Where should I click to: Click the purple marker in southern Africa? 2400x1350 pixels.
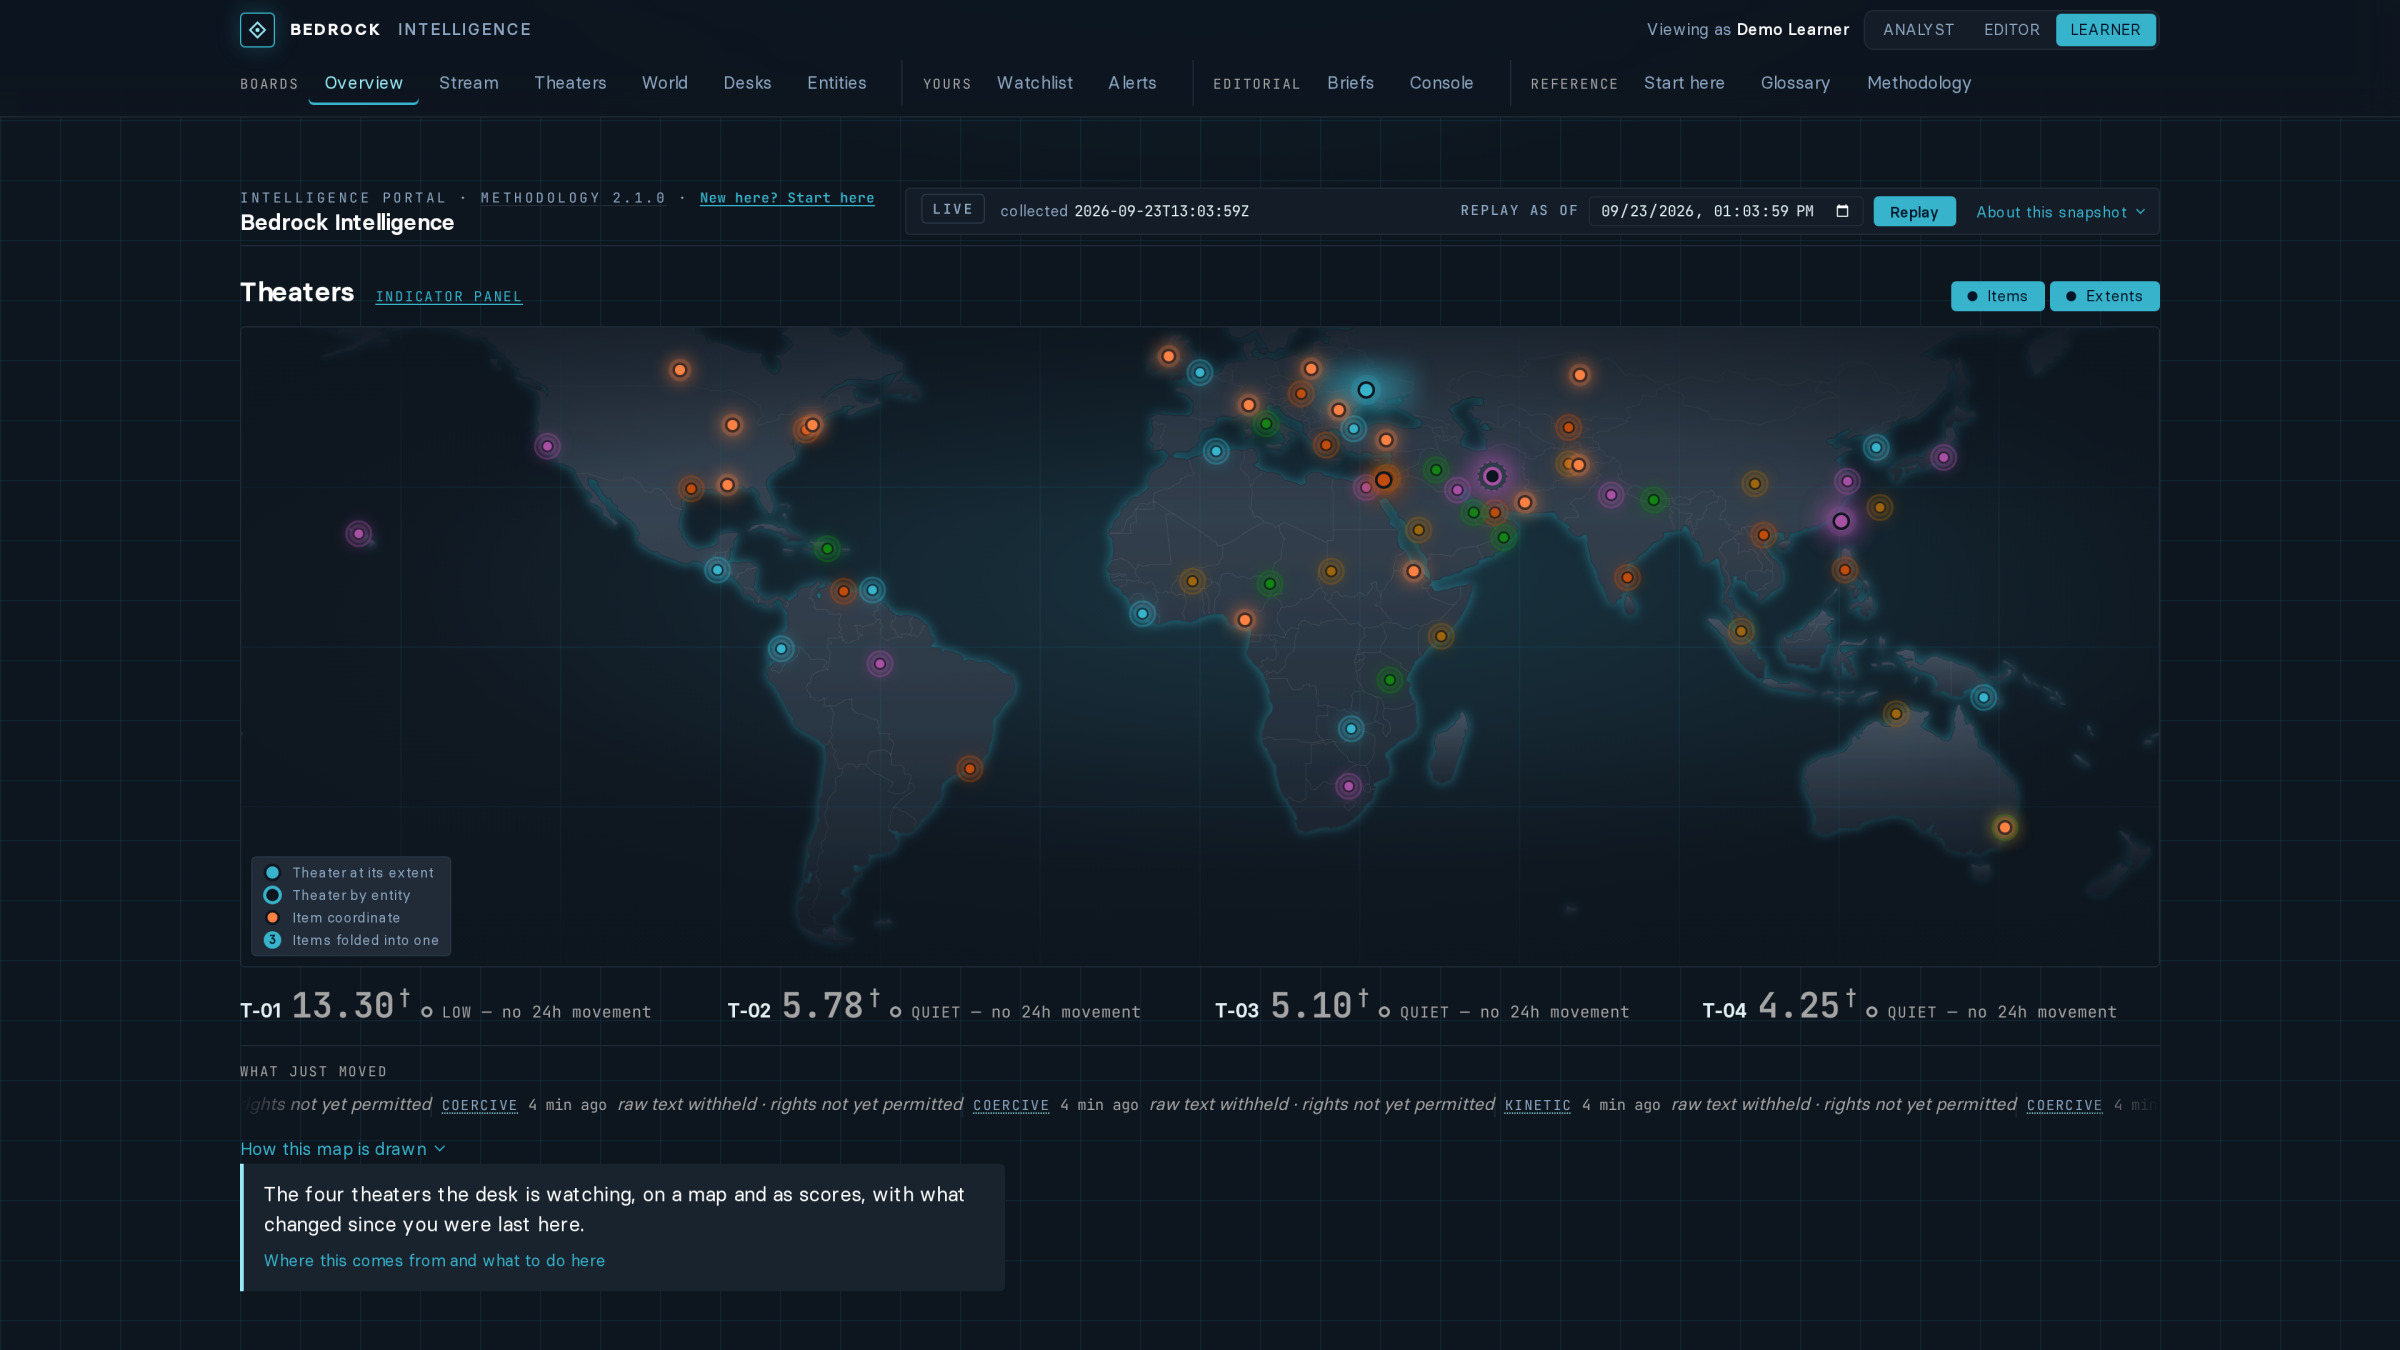(1349, 786)
